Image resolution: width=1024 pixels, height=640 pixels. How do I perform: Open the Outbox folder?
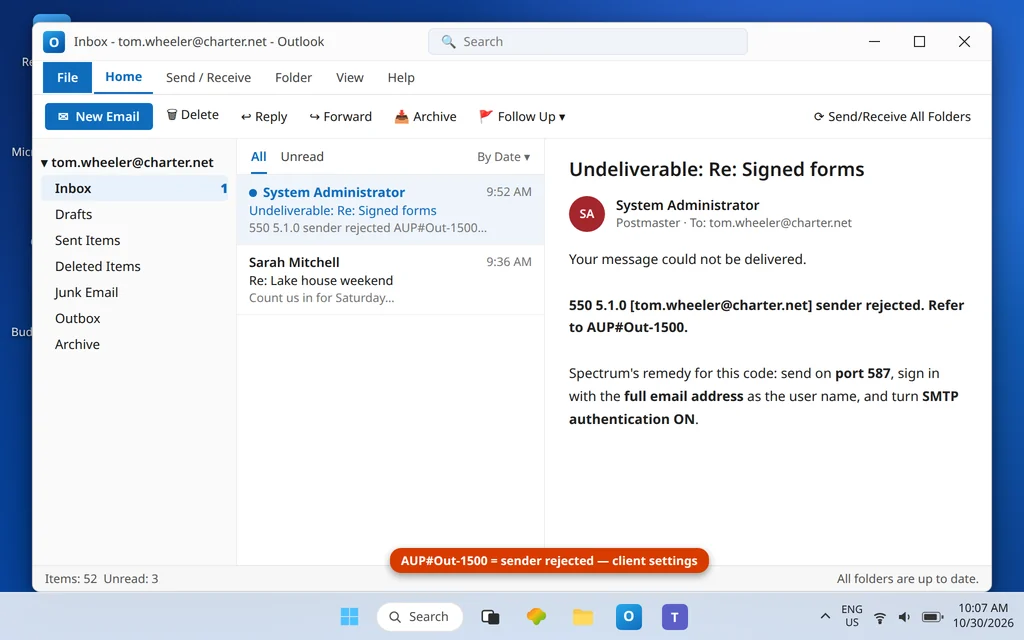pyautogui.click(x=135, y=318)
